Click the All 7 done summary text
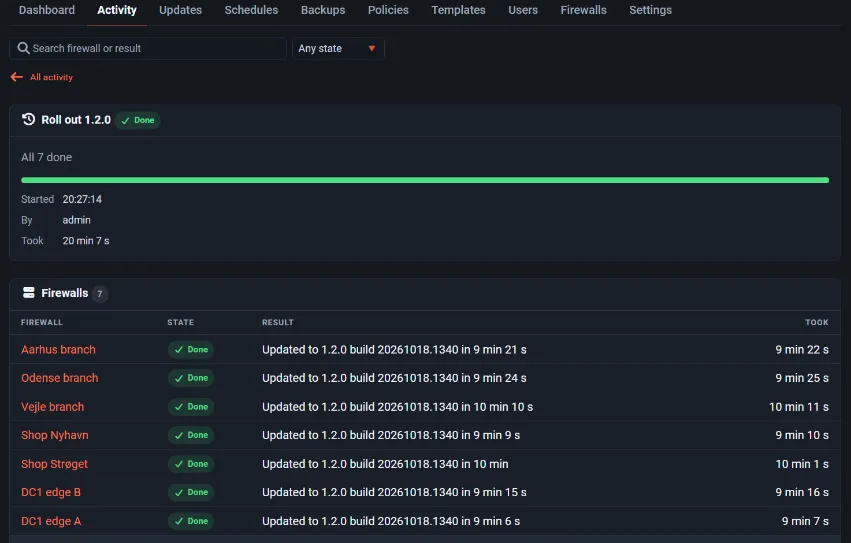Image resolution: width=851 pixels, height=543 pixels. pyautogui.click(x=46, y=157)
